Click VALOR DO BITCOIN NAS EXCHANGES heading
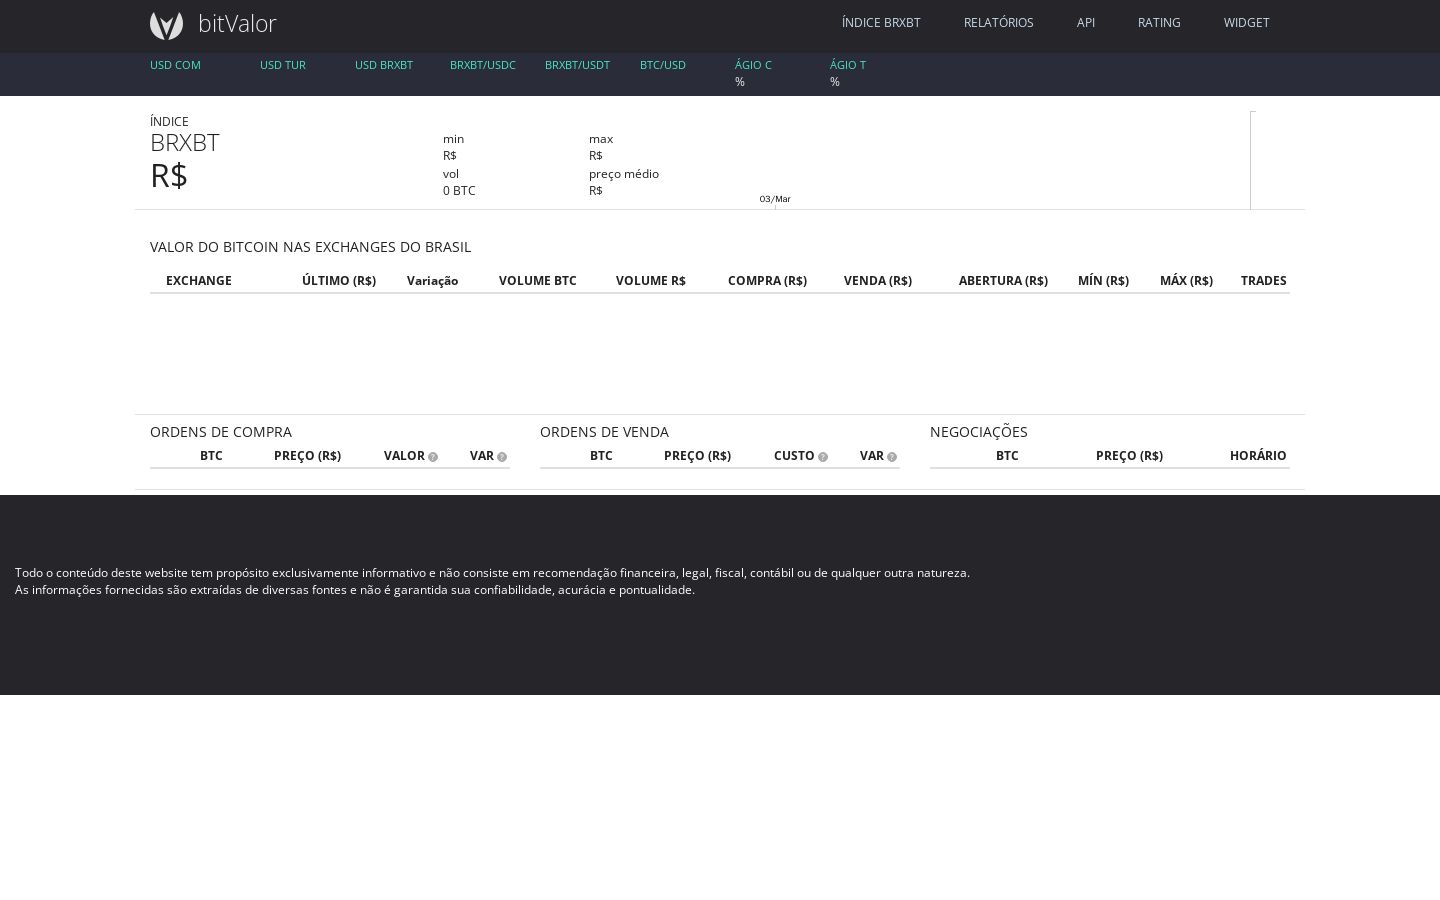This screenshot has width=1440, height=900. pyautogui.click(x=310, y=247)
